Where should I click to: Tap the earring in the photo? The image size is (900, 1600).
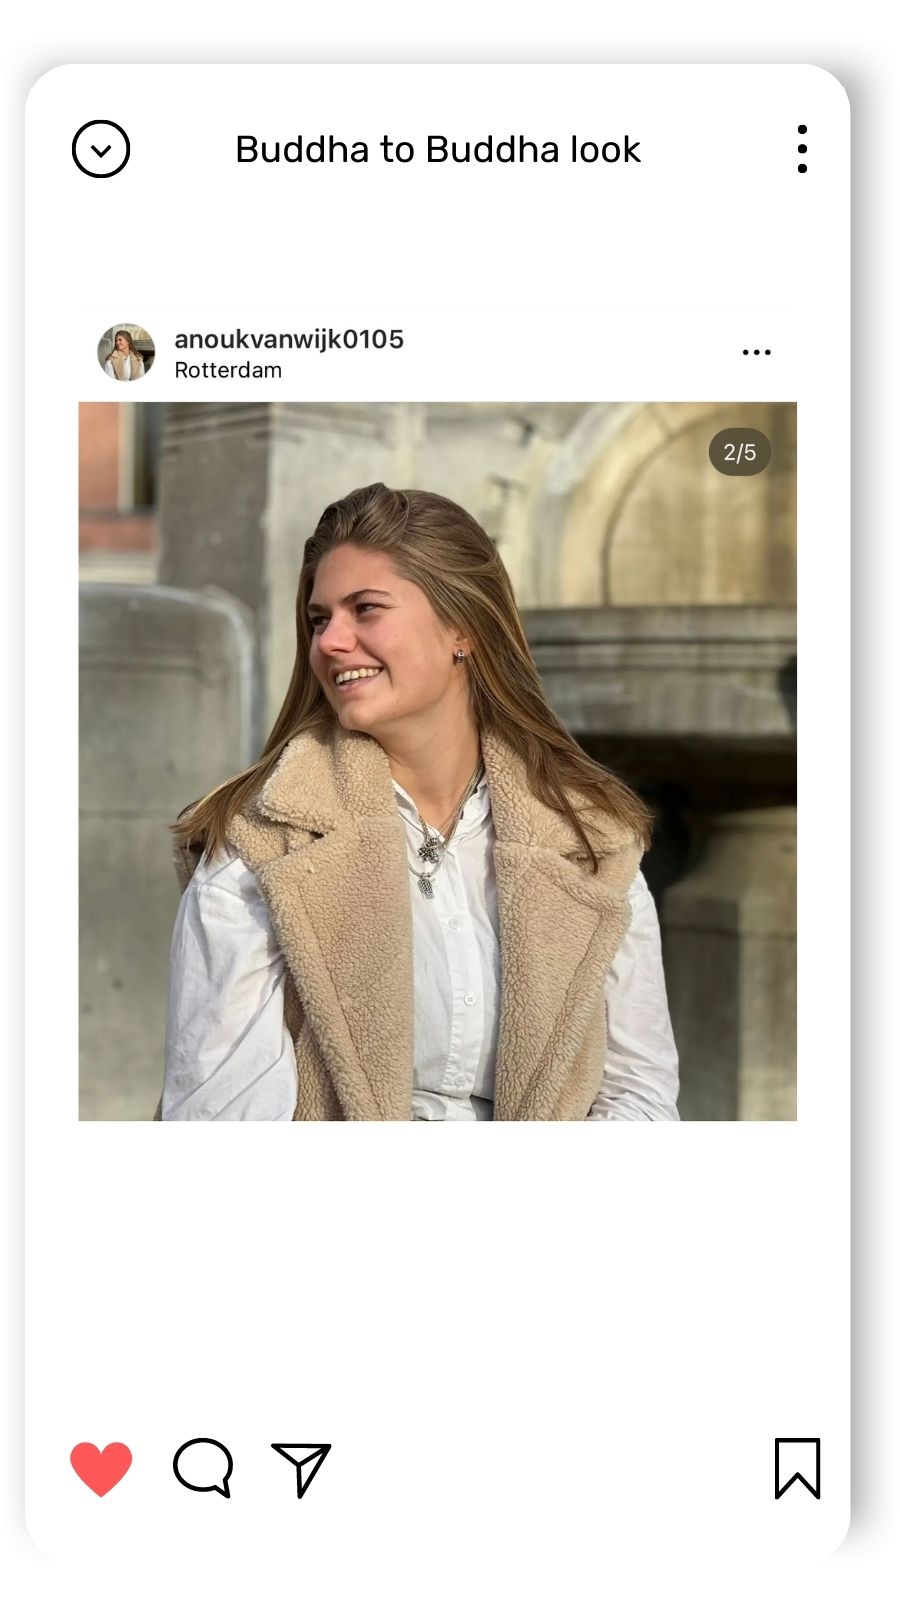pyautogui.click(x=460, y=655)
